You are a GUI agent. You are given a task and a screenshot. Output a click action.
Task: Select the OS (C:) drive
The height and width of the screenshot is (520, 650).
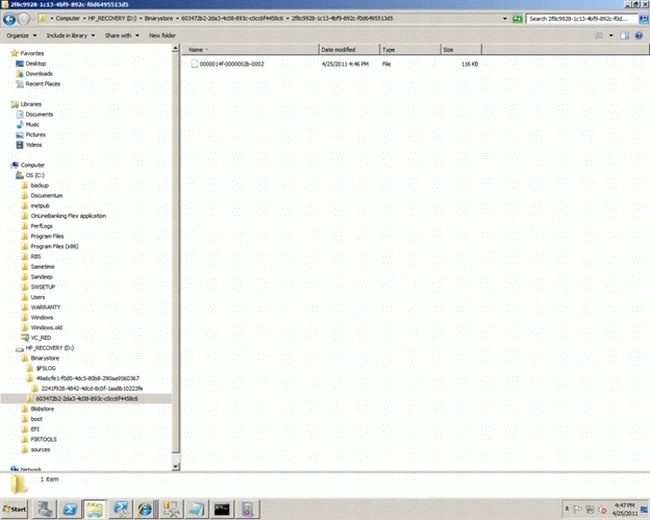35,175
